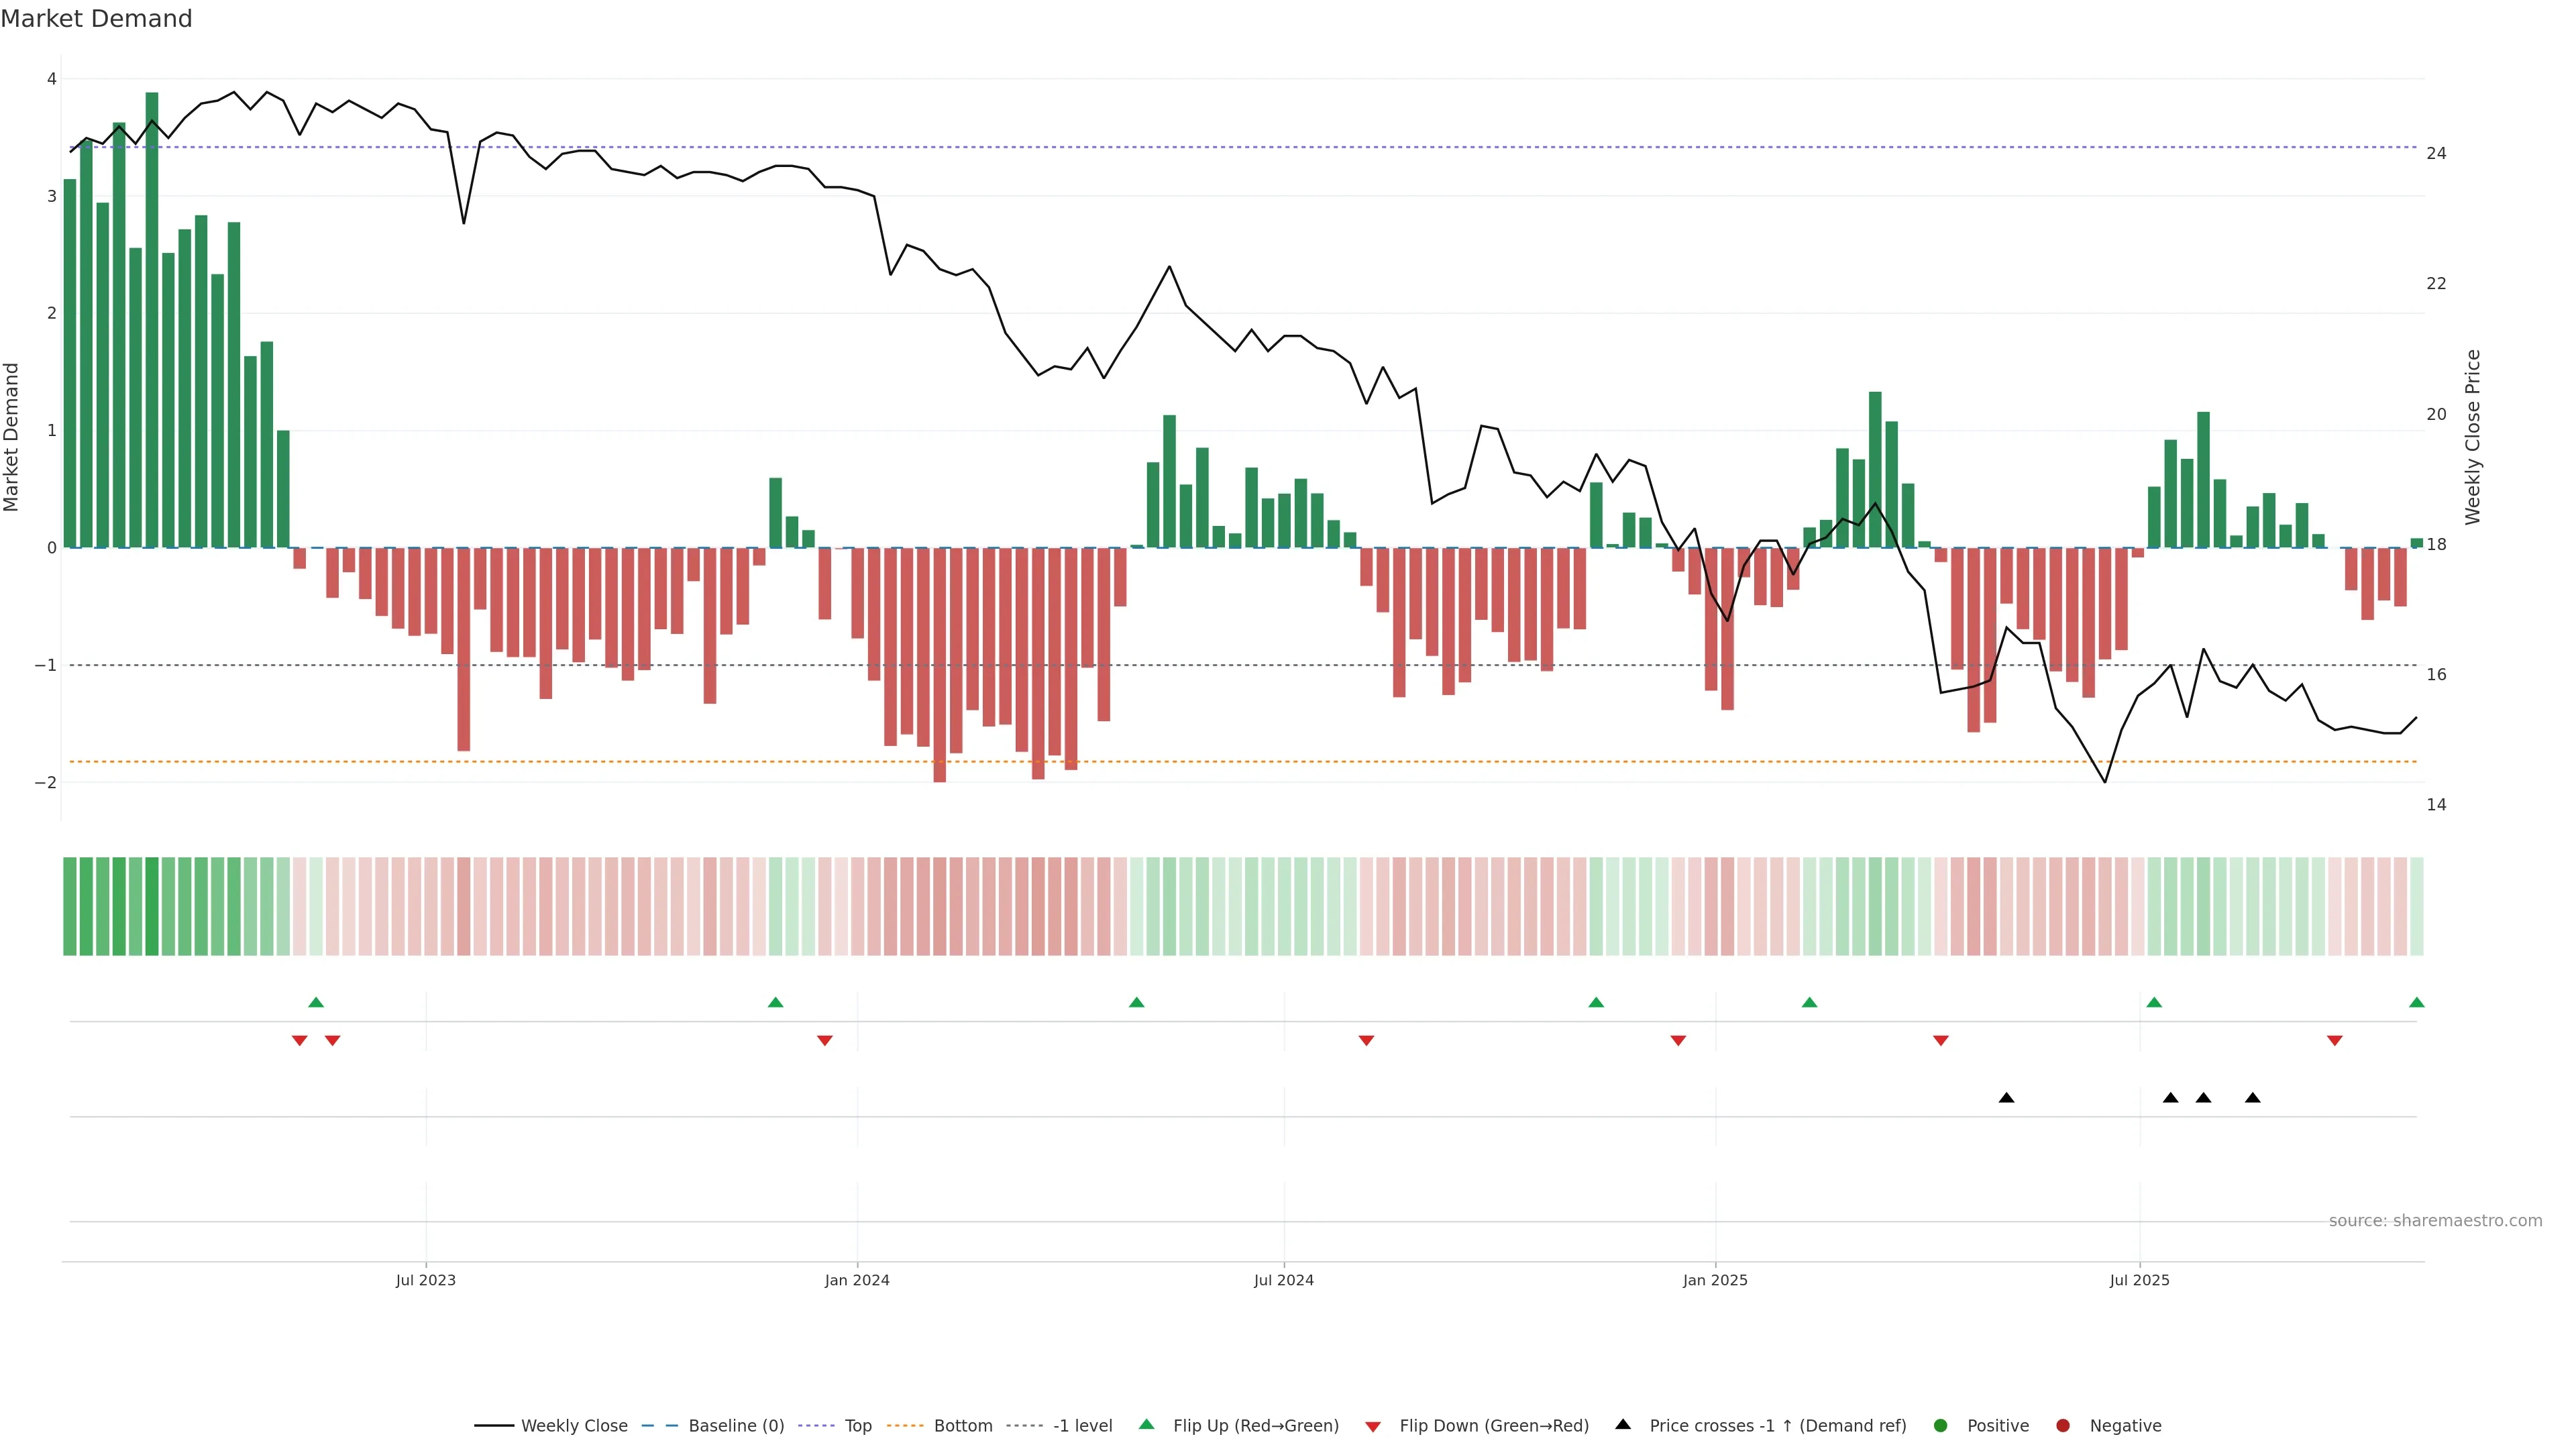This screenshot has width=2576, height=1449.
Task: Click the Market Demand chart title
Action: (96, 19)
